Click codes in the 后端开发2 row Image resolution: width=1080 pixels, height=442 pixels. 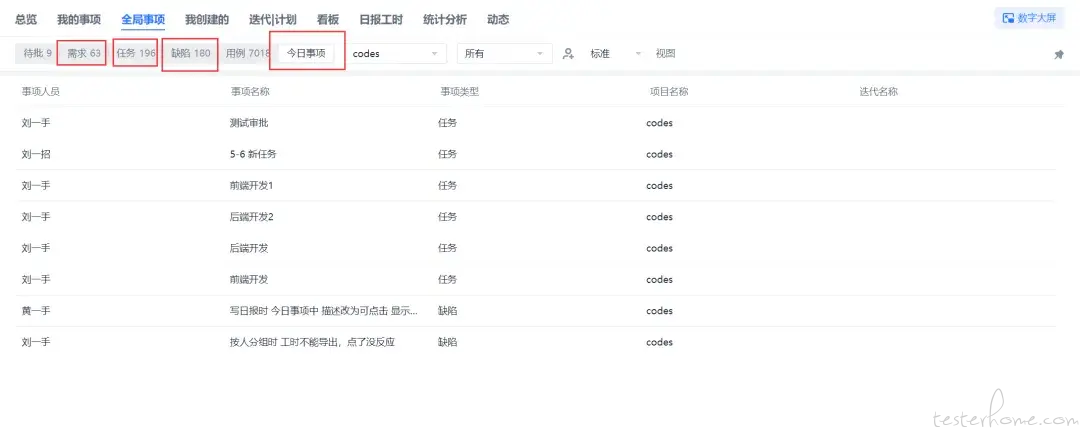[x=659, y=217]
